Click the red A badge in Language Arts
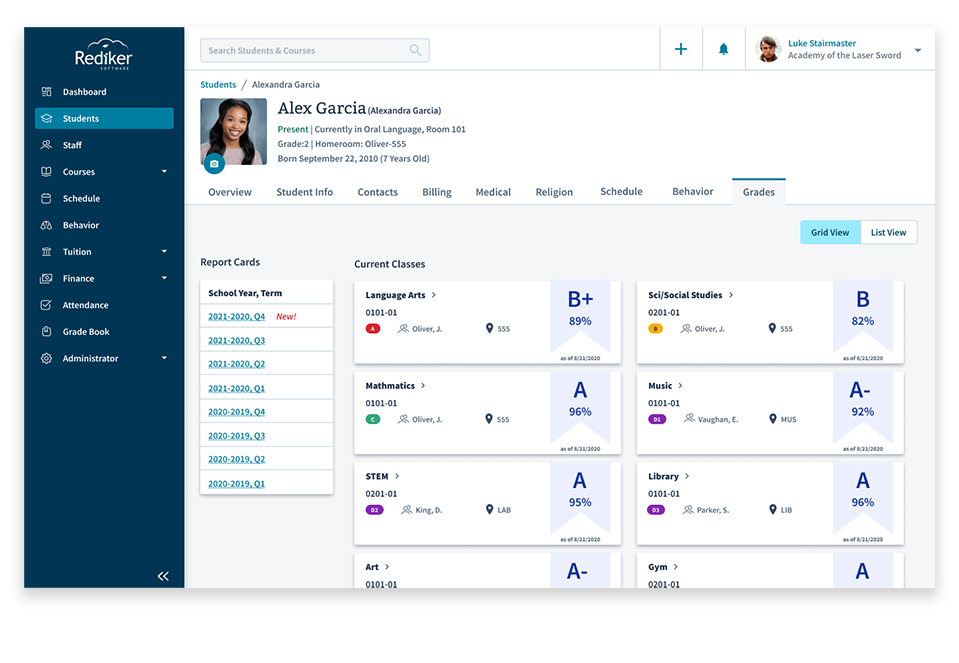 [x=372, y=328]
